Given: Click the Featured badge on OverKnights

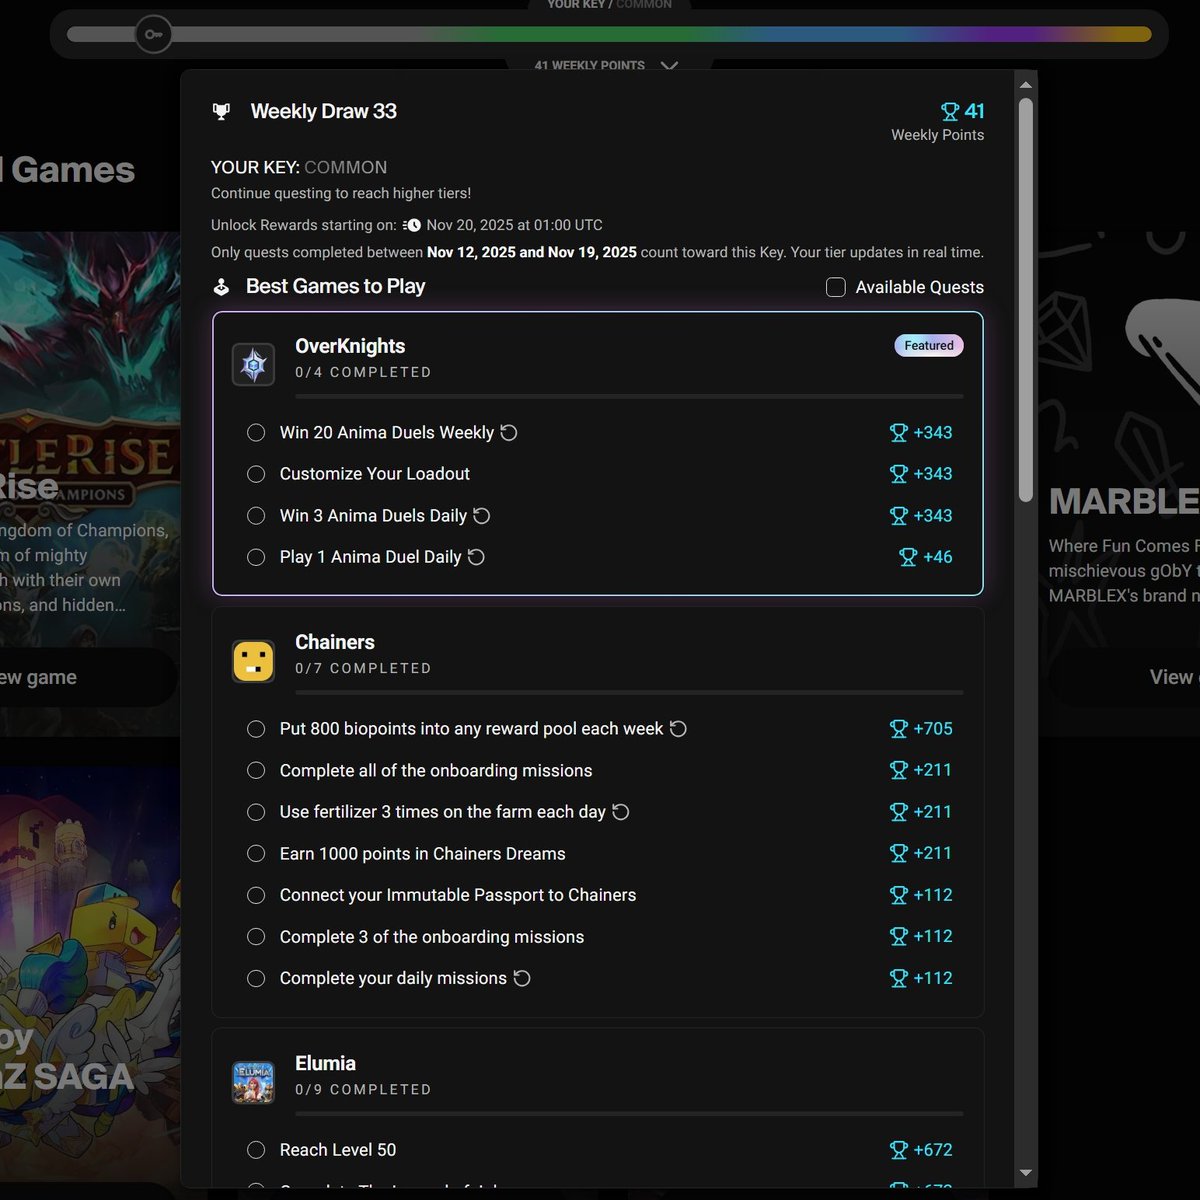Looking at the screenshot, I should tap(928, 345).
